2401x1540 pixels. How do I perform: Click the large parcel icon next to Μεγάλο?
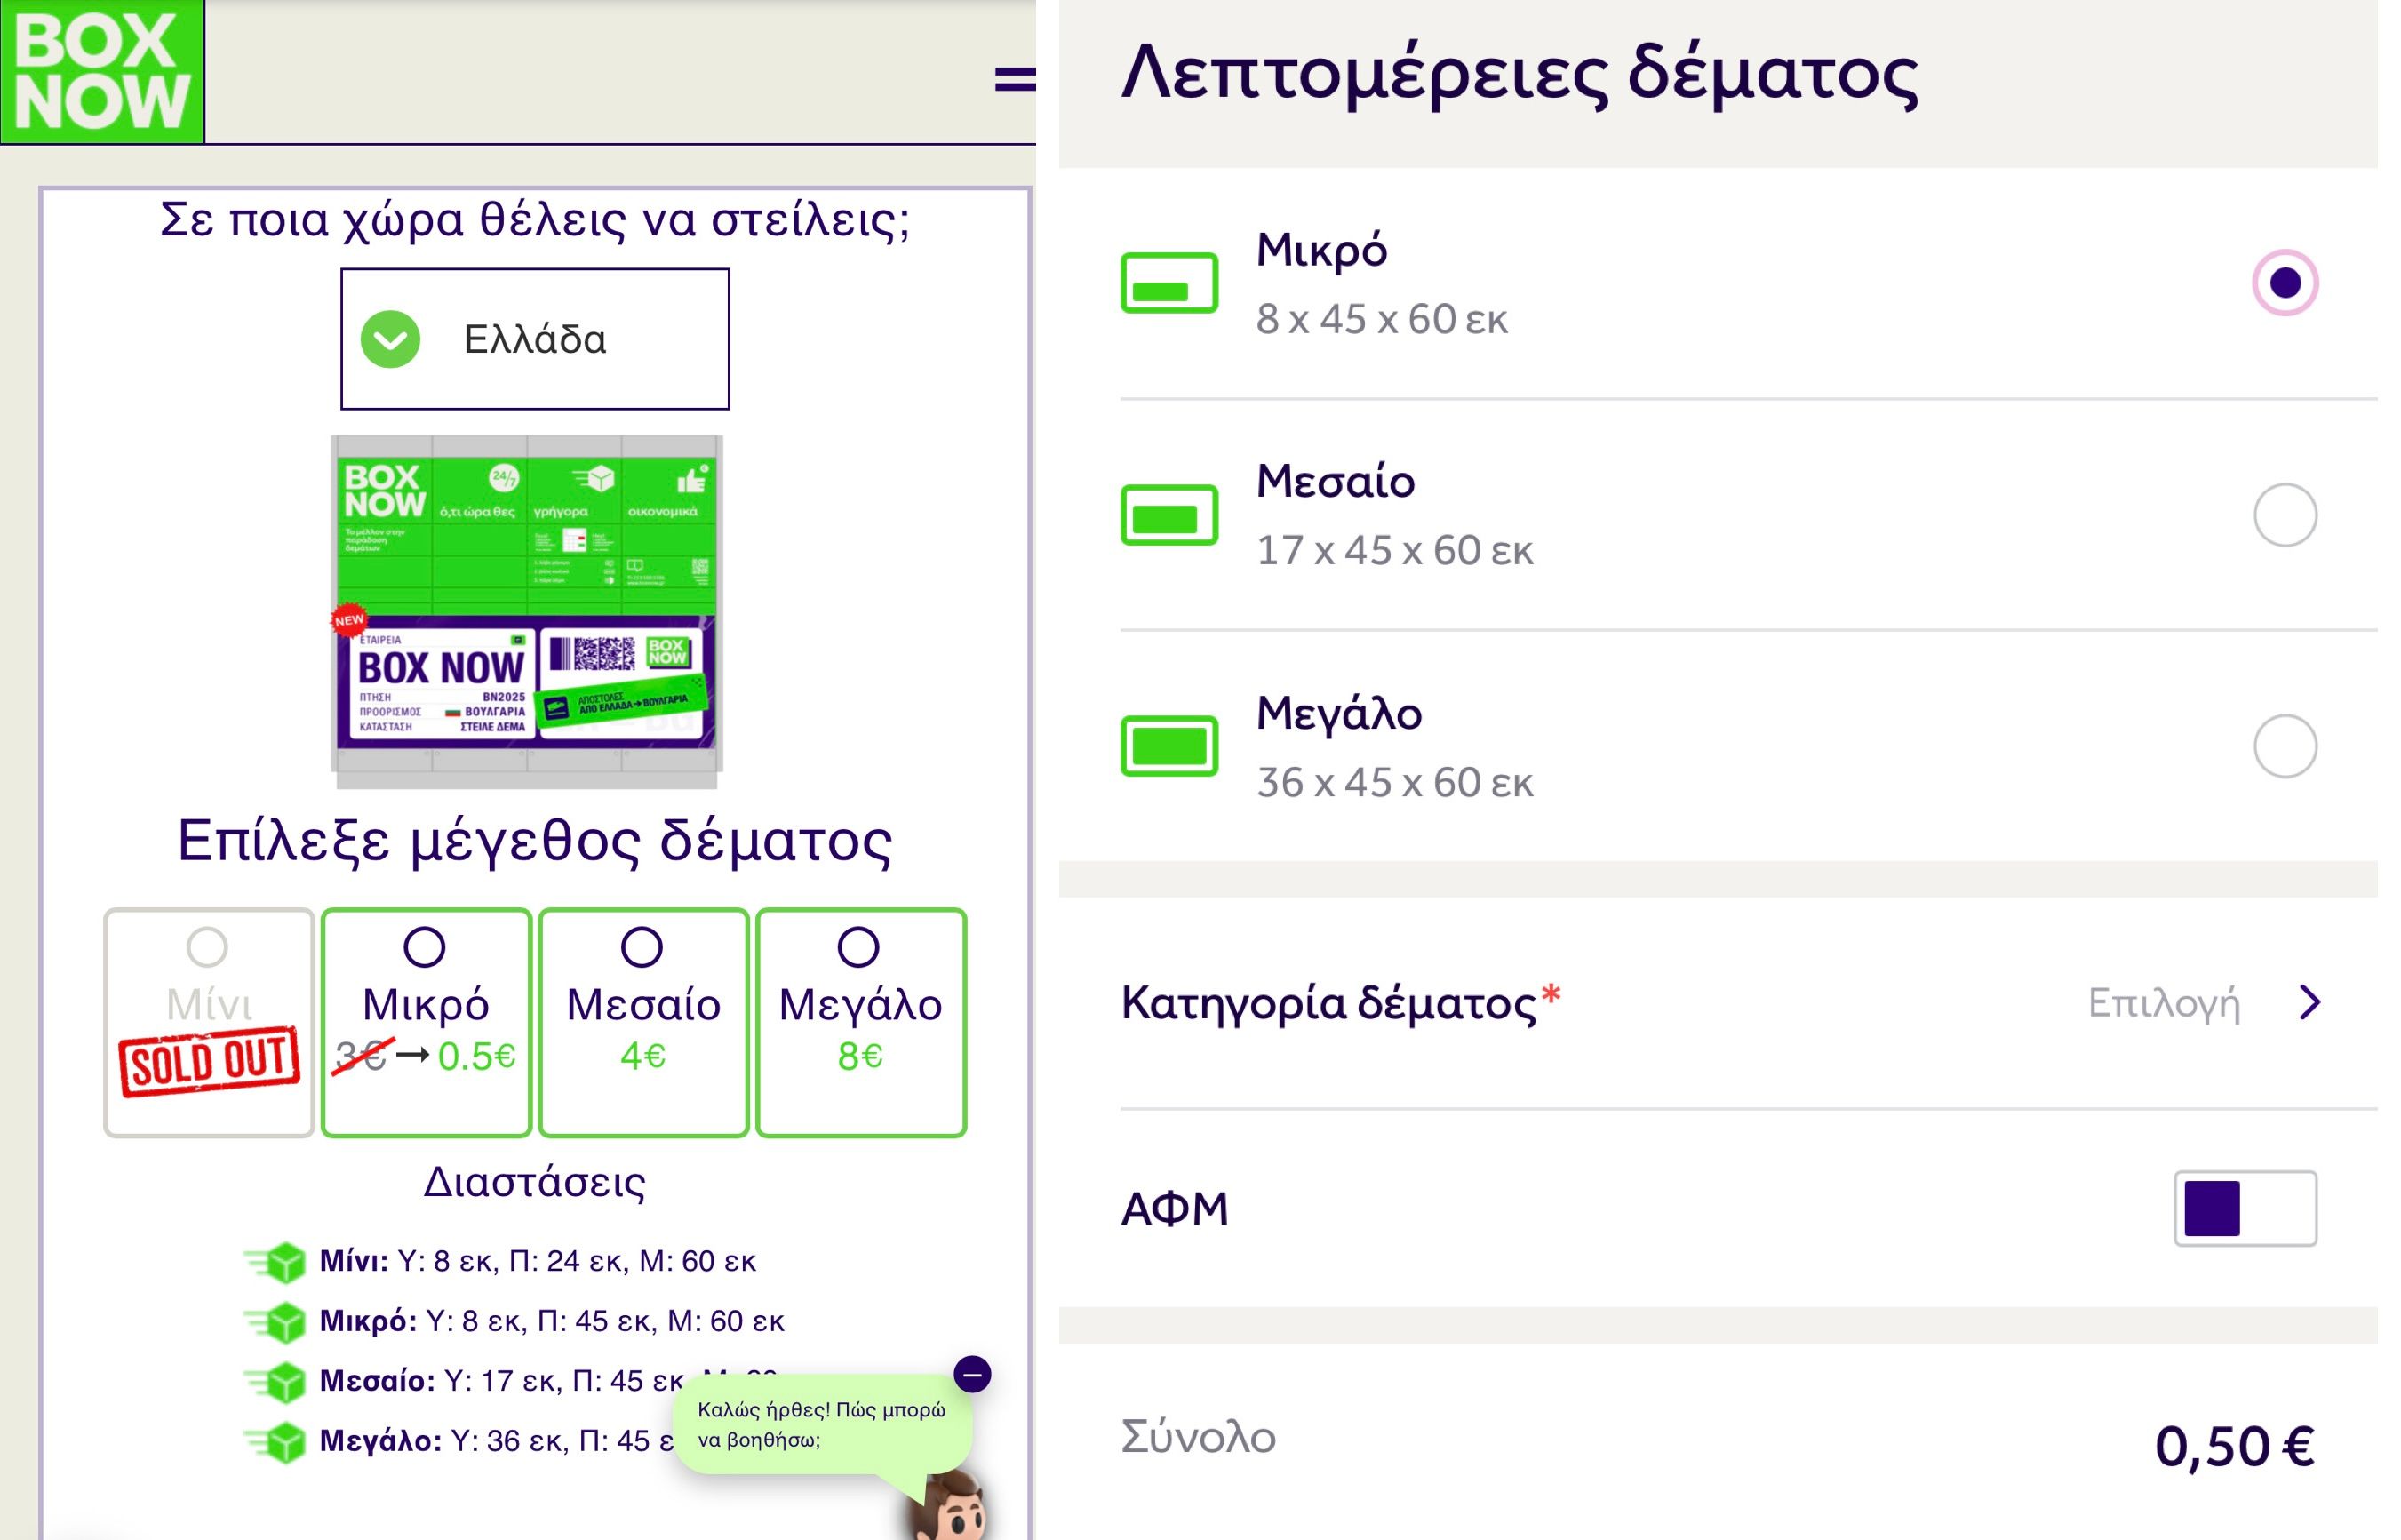pyautogui.click(x=1169, y=746)
